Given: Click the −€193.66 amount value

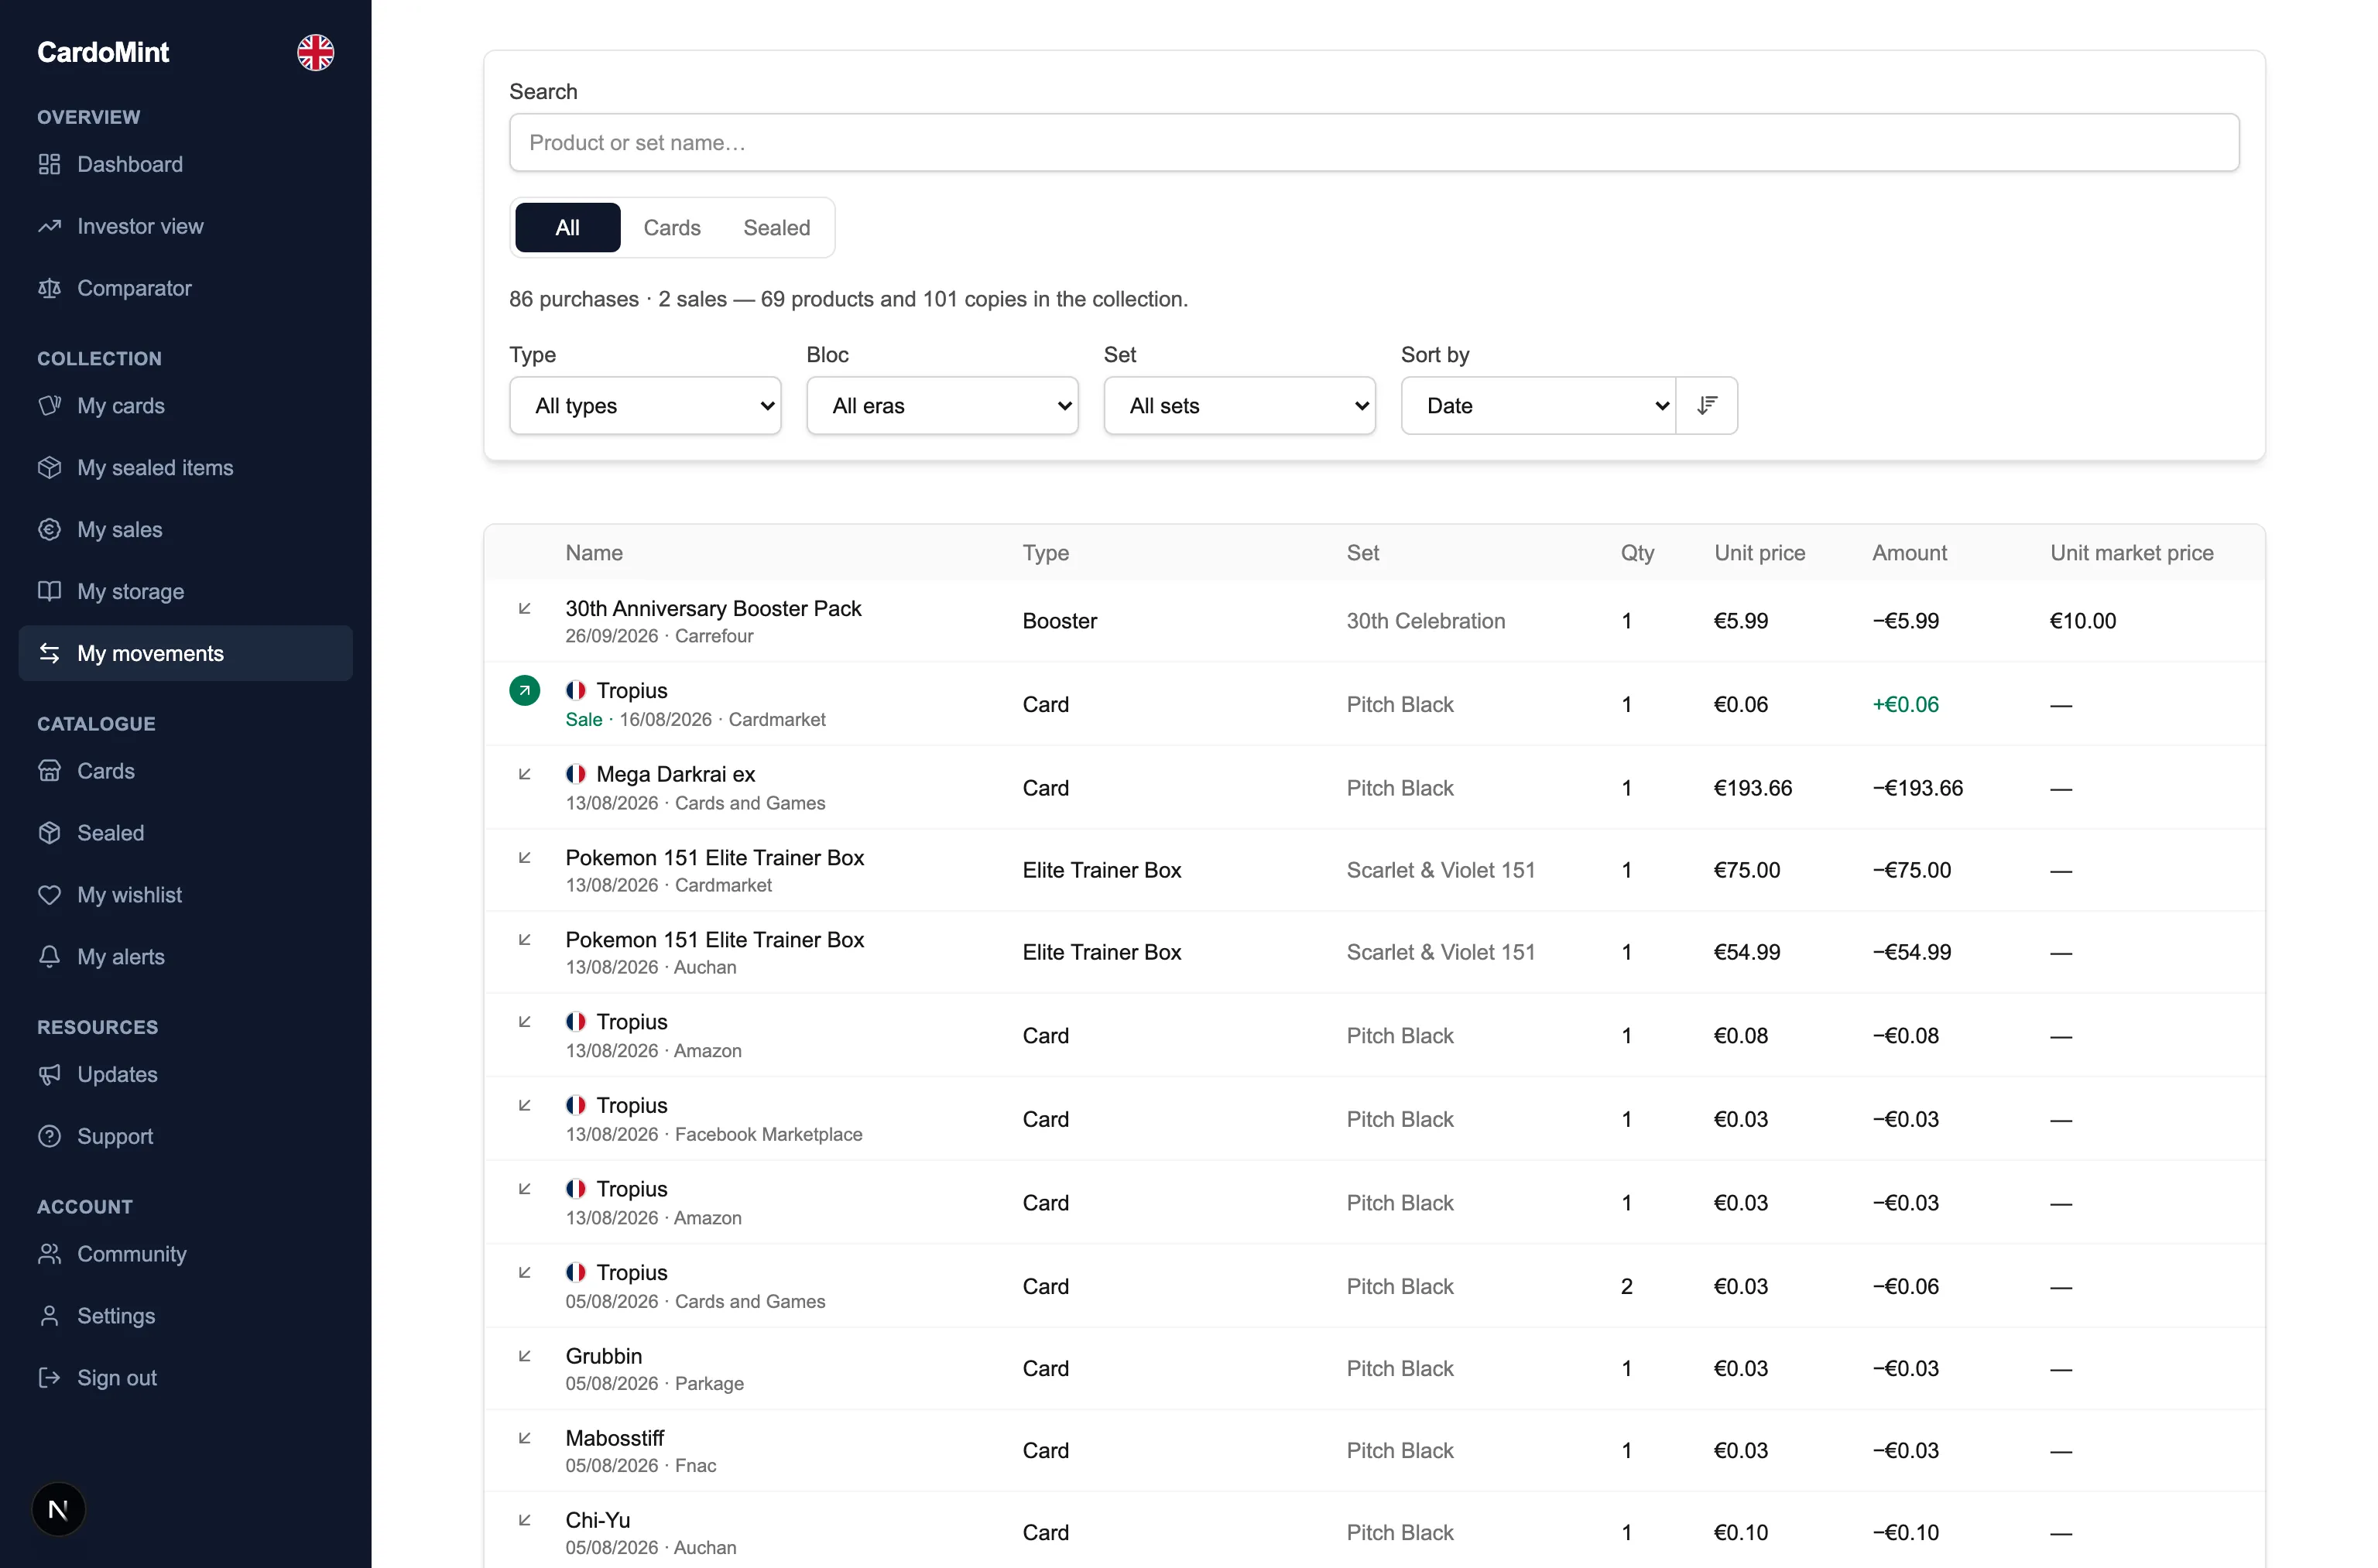Looking at the screenshot, I should pyautogui.click(x=1917, y=788).
